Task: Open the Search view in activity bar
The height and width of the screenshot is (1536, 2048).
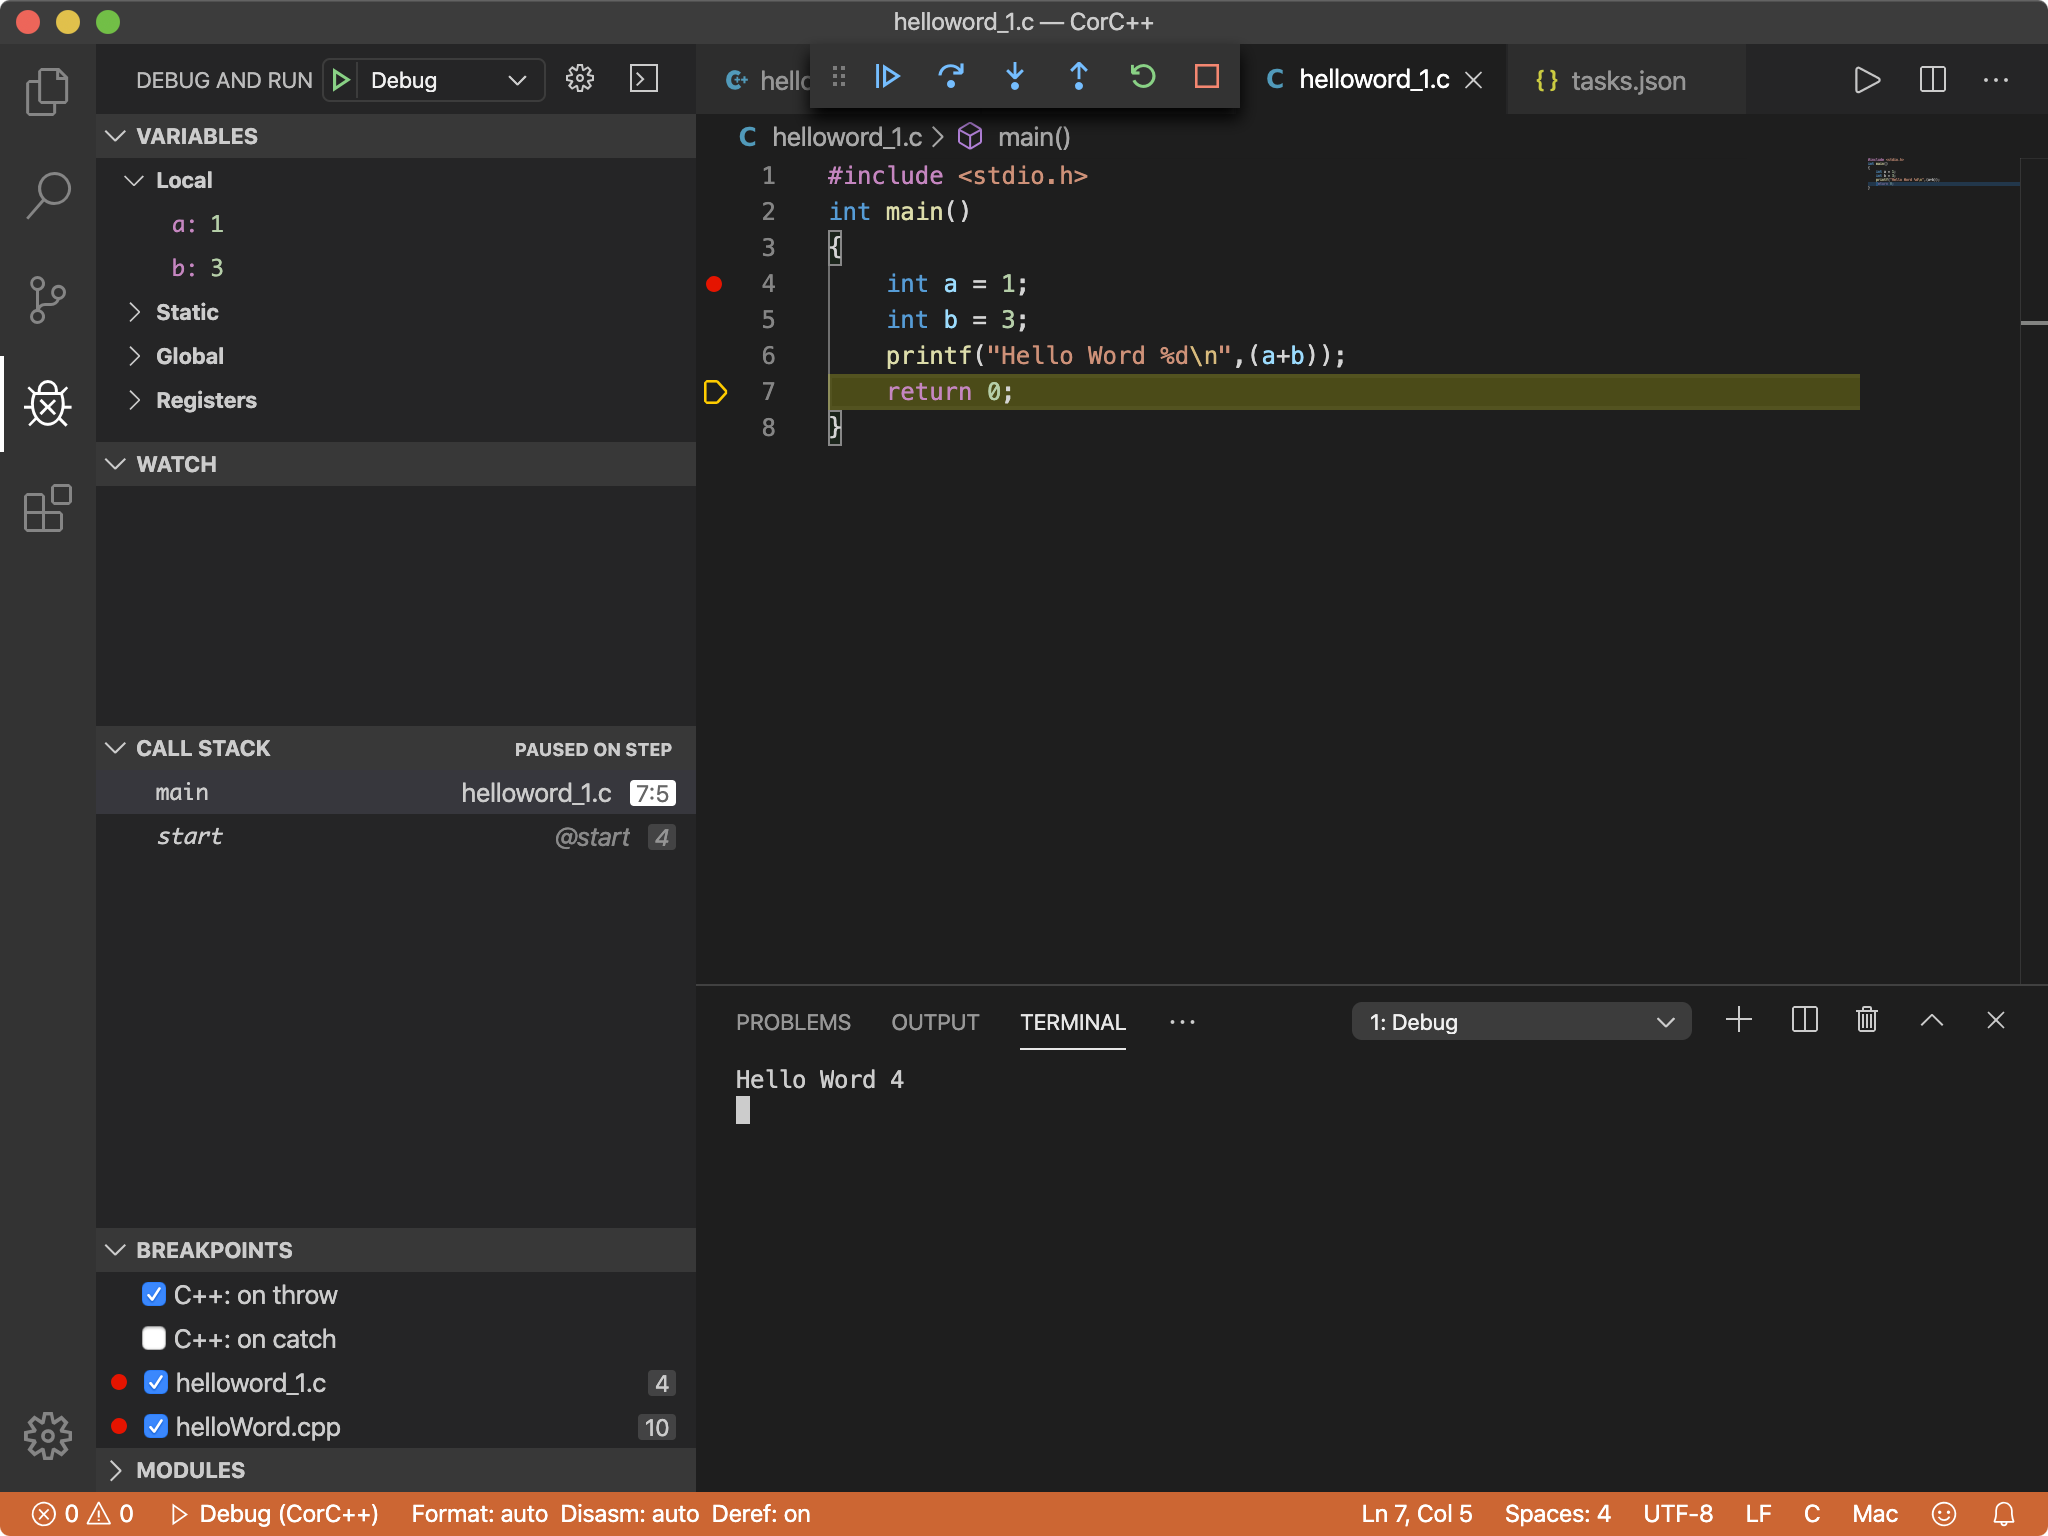Action: coord(47,196)
